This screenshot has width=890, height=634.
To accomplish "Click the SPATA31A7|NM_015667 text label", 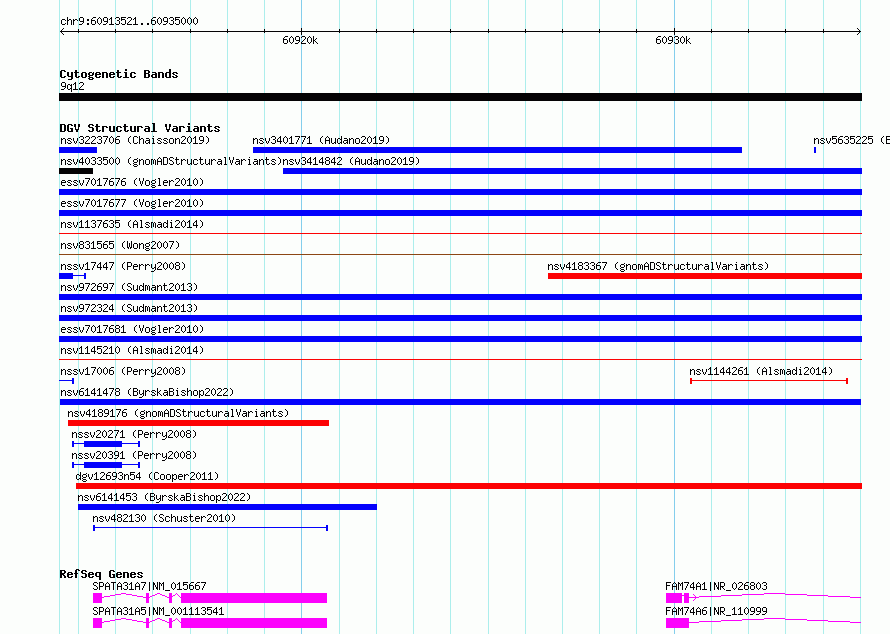I will click(149, 586).
